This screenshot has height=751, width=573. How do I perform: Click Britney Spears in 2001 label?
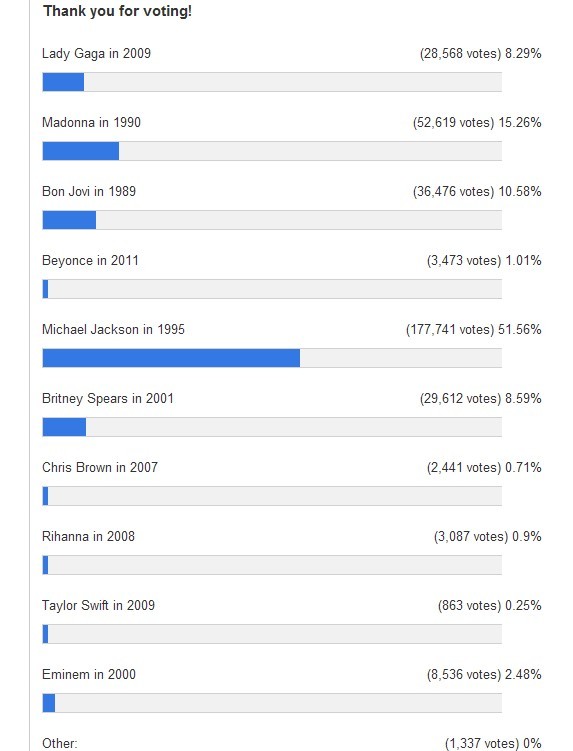[x=108, y=398]
